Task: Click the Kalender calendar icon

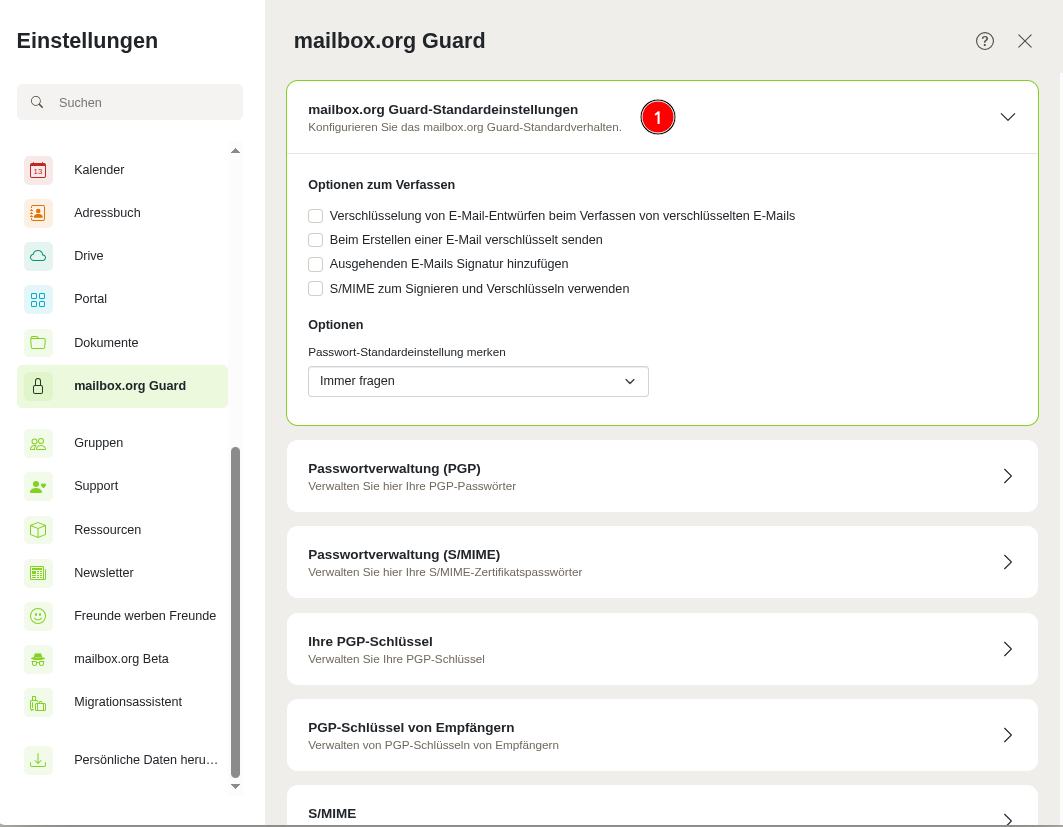Action: (38, 170)
